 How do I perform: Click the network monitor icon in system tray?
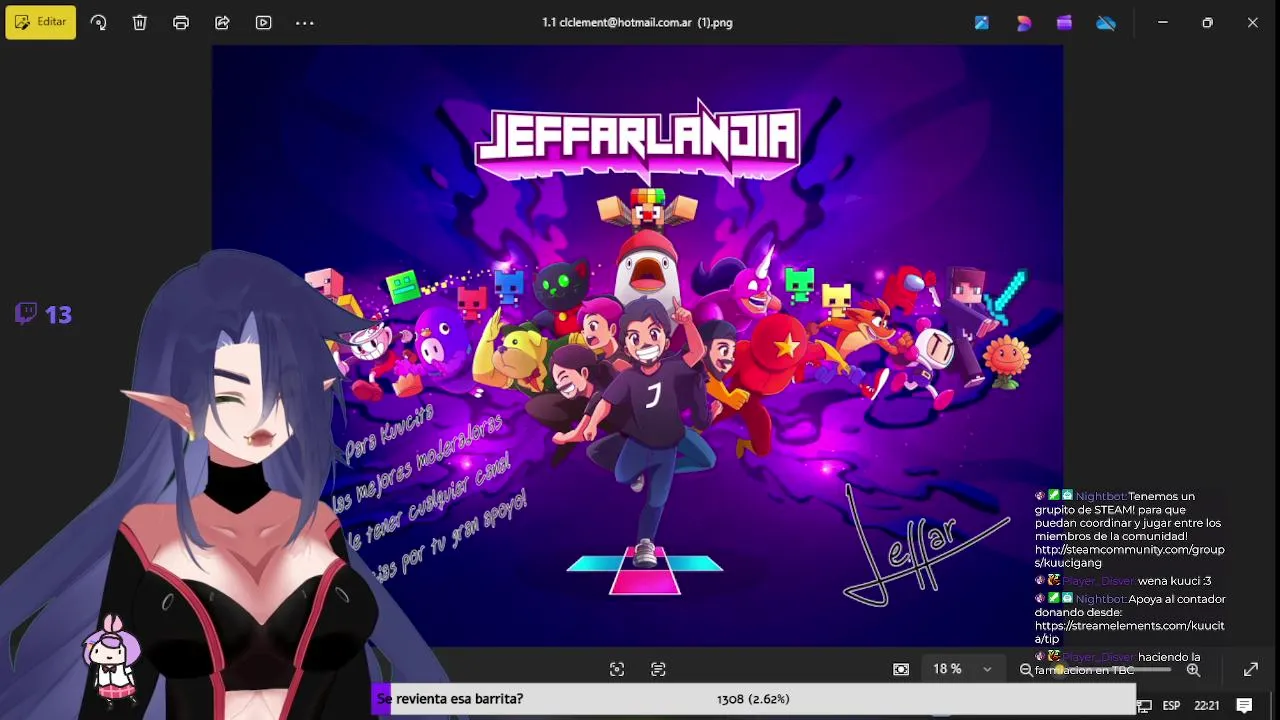(x=1144, y=706)
